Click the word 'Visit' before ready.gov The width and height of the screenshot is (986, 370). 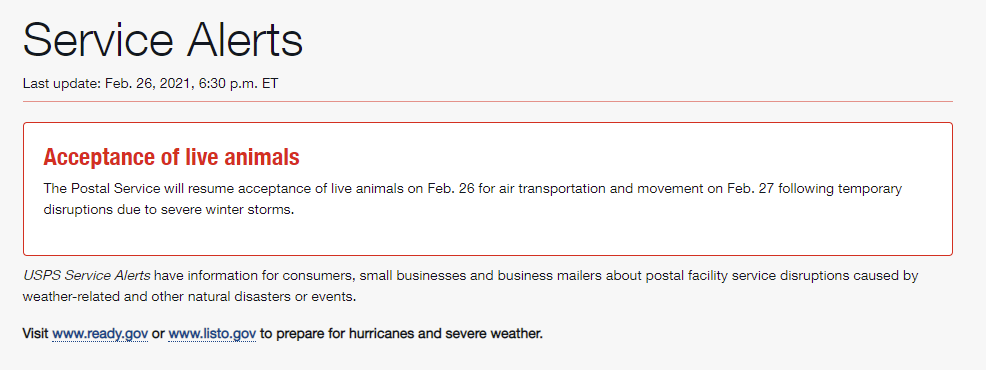click(35, 334)
